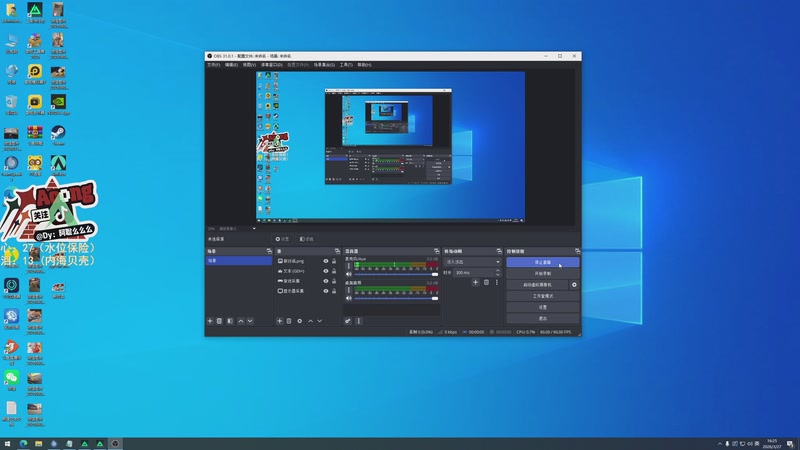Open the 场景集合(S) menu

tap(324, 65)
